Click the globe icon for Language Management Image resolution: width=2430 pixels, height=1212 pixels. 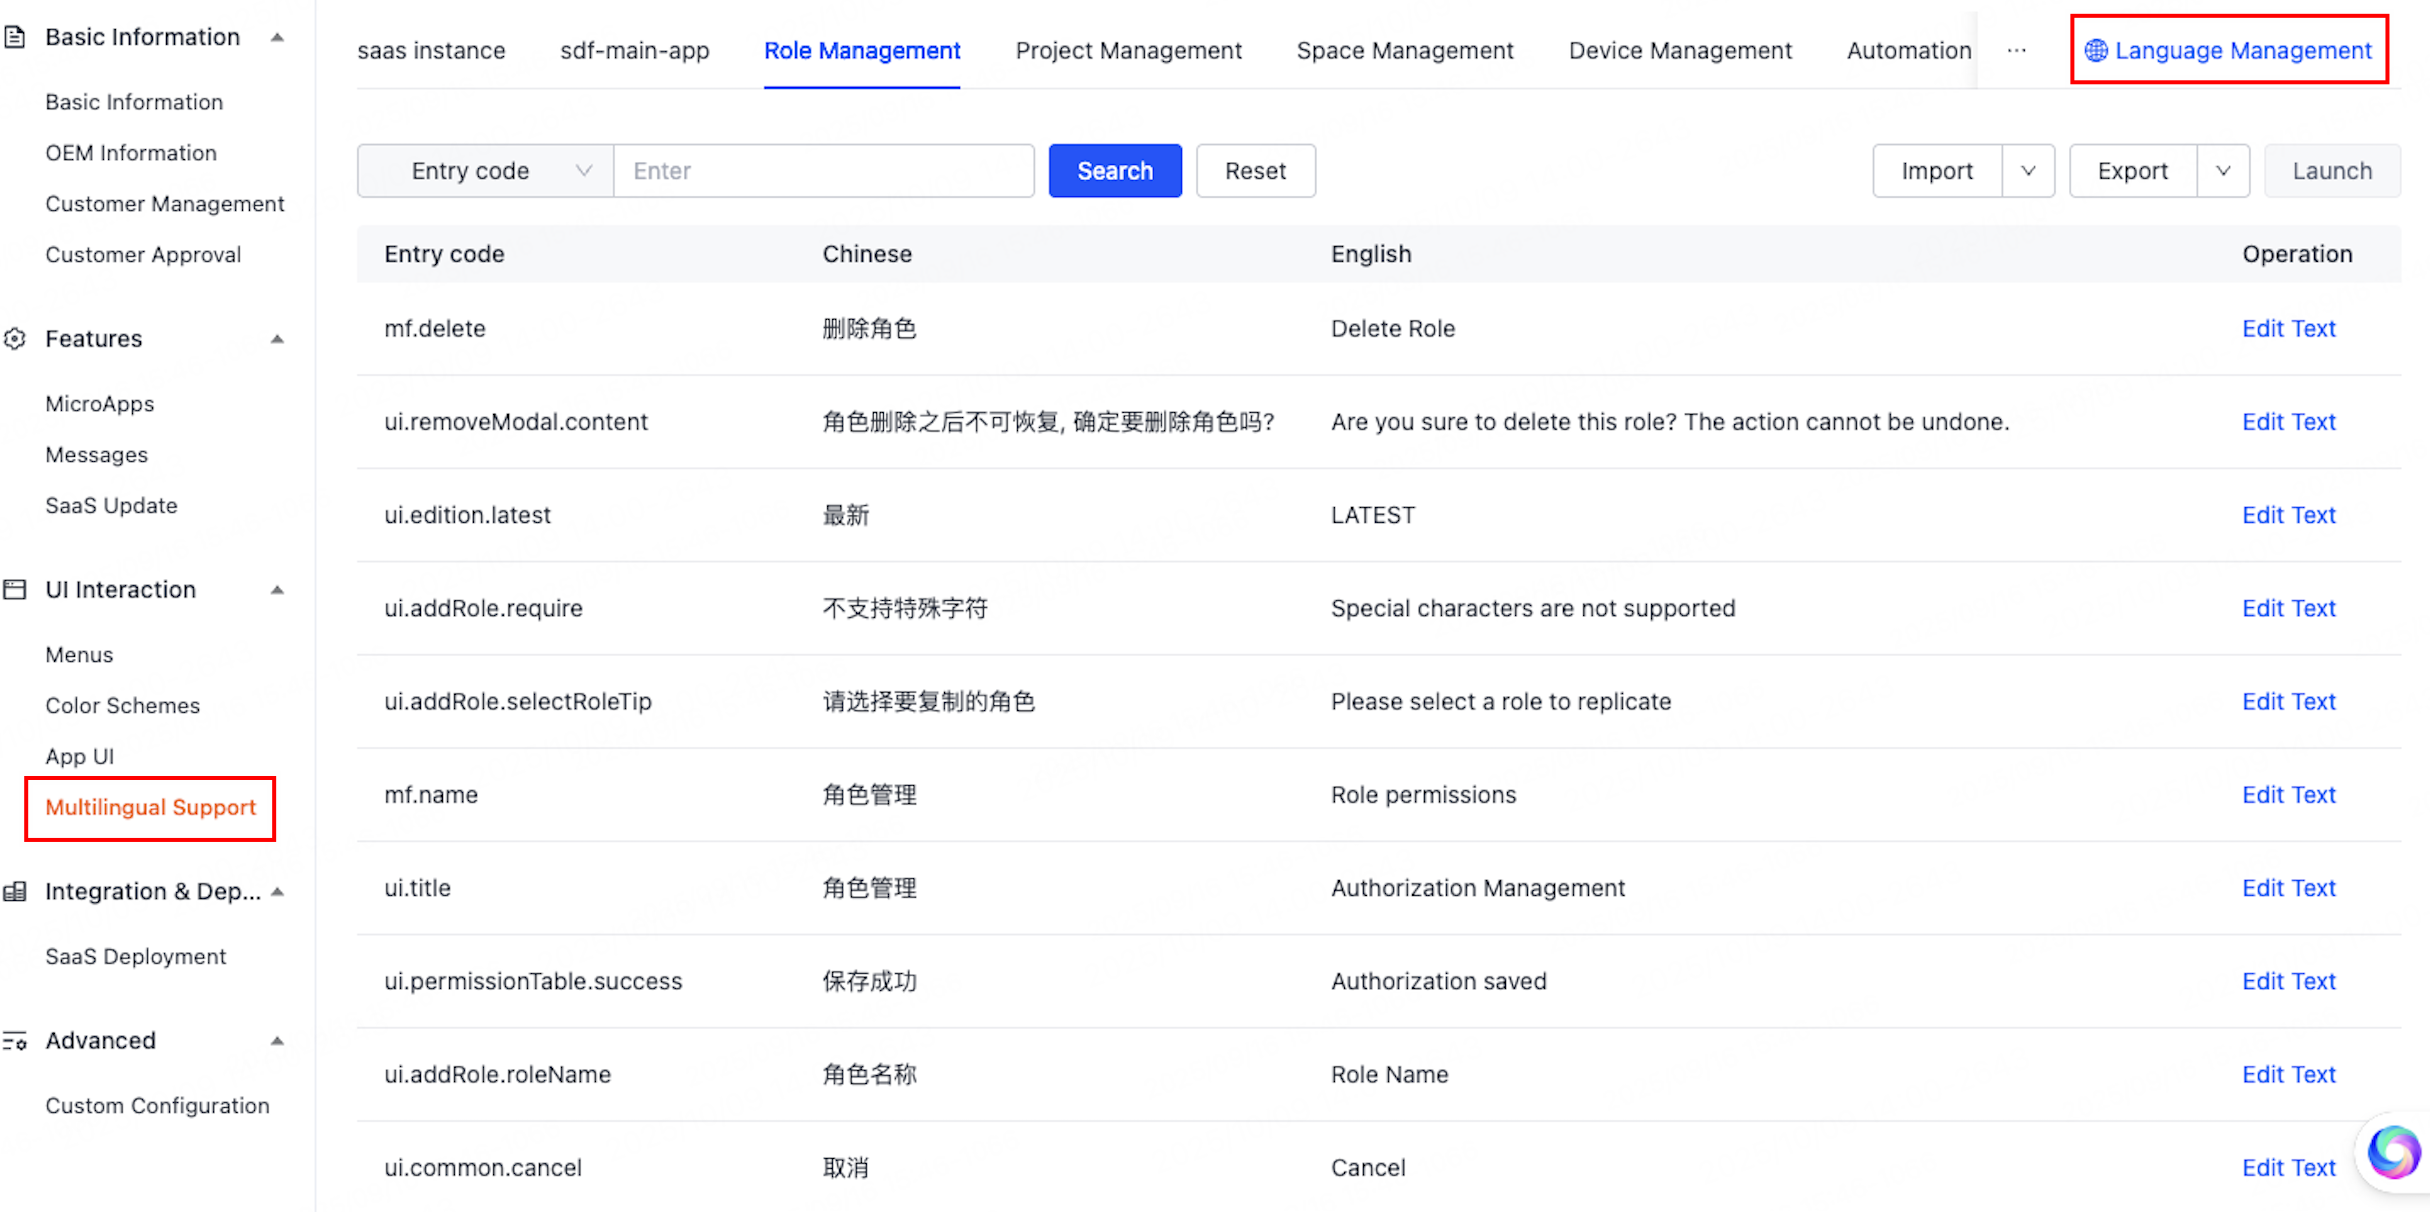tap(2096, 50)
